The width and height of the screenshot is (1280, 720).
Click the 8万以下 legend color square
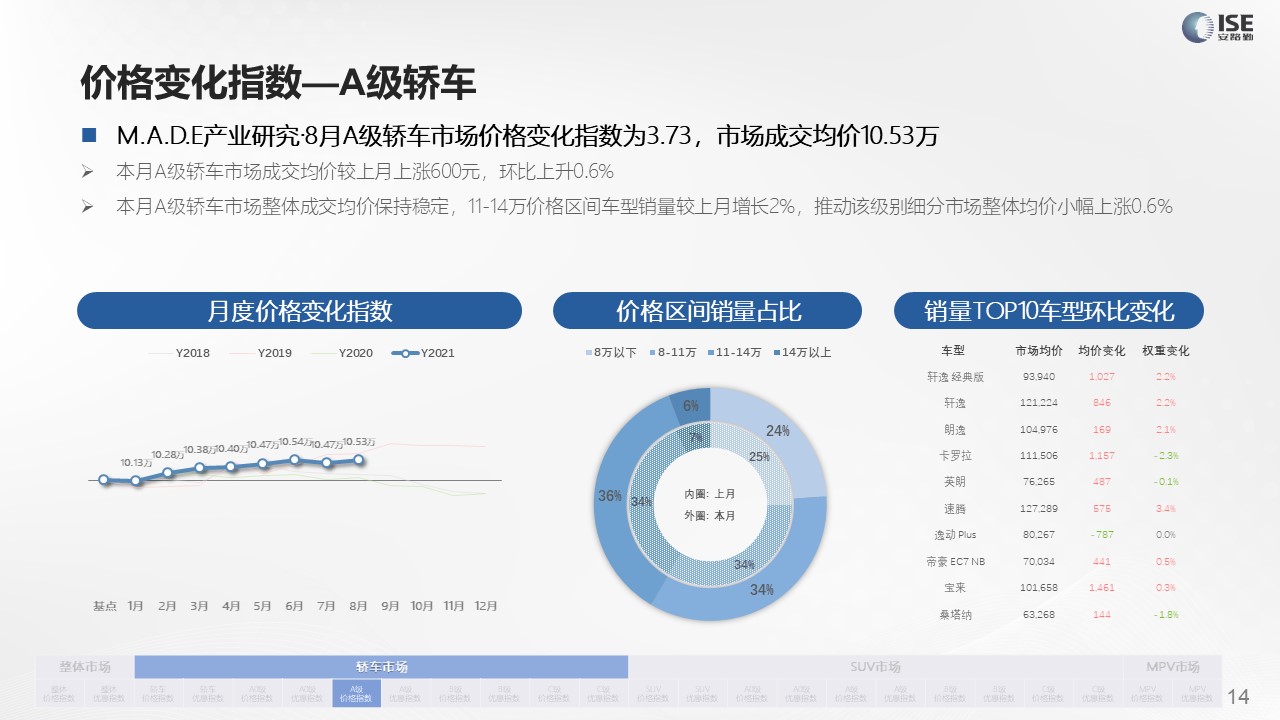pos(588,353)
